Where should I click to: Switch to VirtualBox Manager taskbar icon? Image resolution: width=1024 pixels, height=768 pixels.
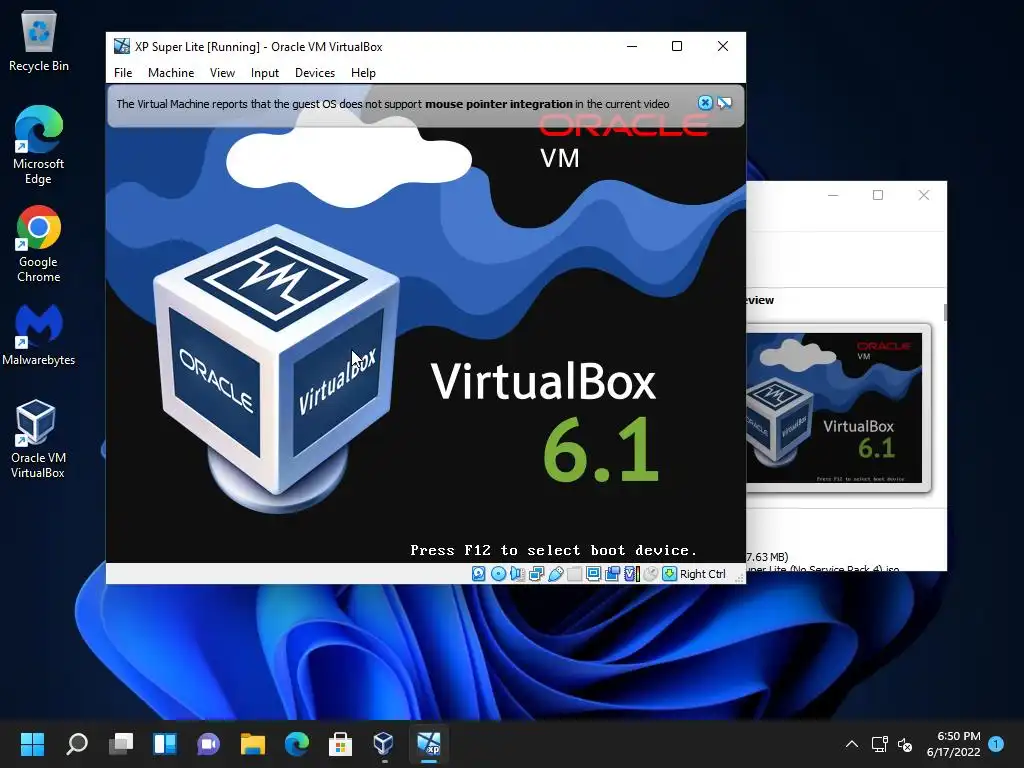coord(384,744)
